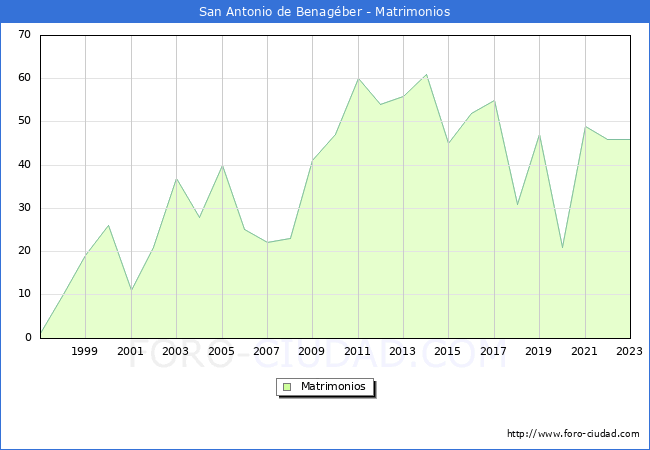Click the 2020 dip data point

pos(562,247)
